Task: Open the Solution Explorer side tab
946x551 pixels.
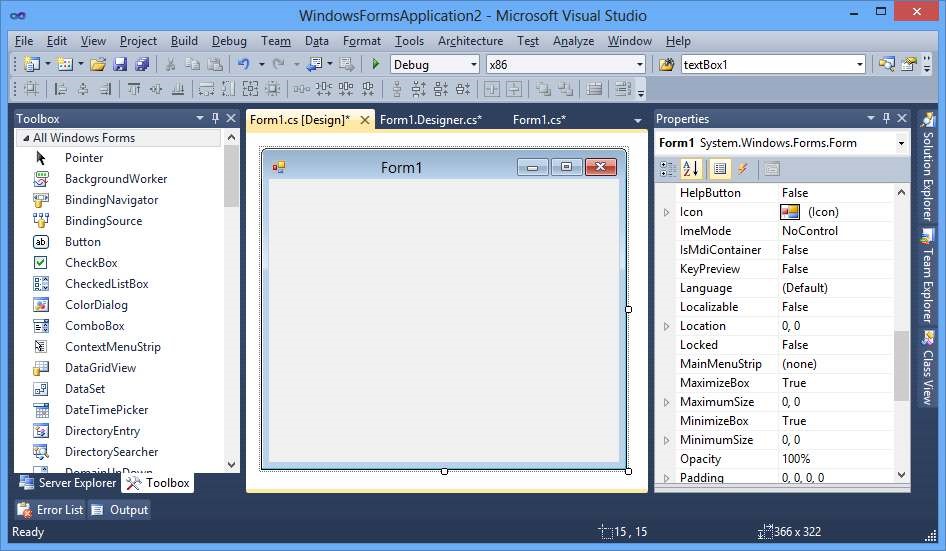Action: pyautogui.click(x=928, y=168)
